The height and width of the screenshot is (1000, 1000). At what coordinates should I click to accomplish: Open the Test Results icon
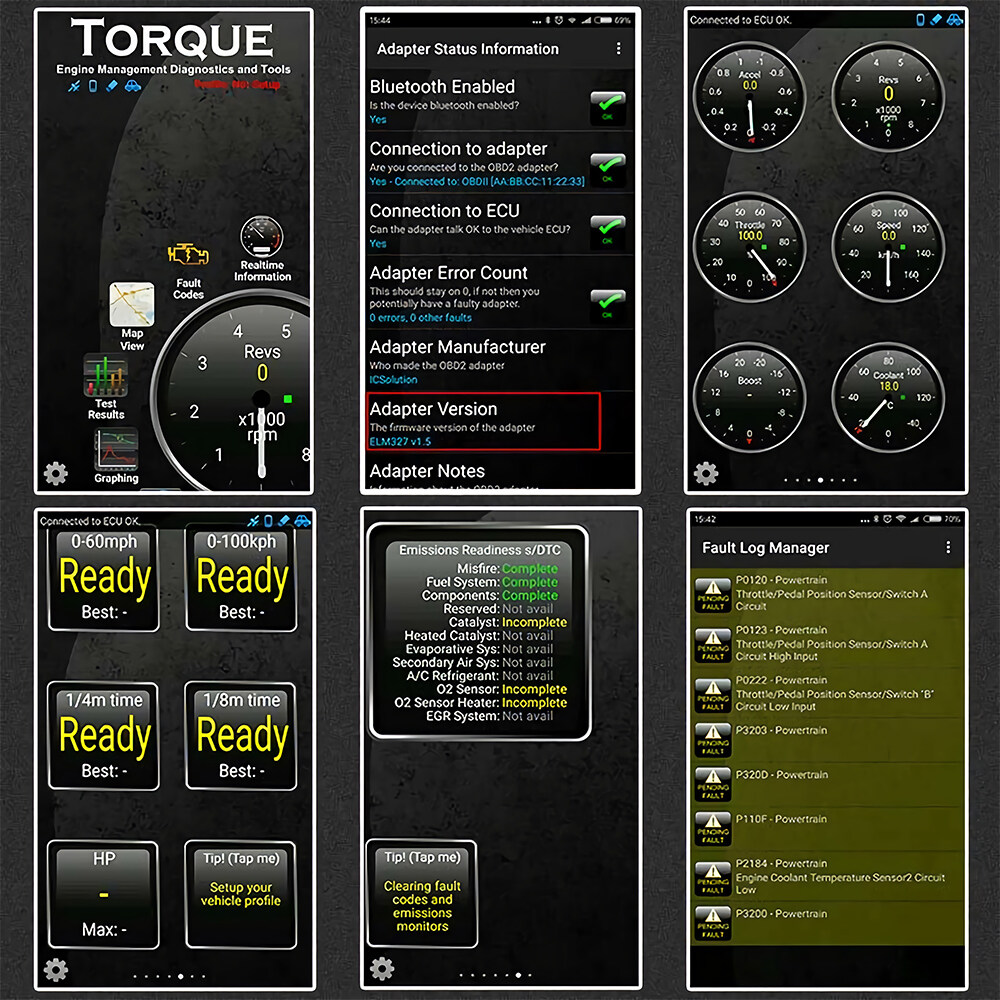[x=105, y=377]
